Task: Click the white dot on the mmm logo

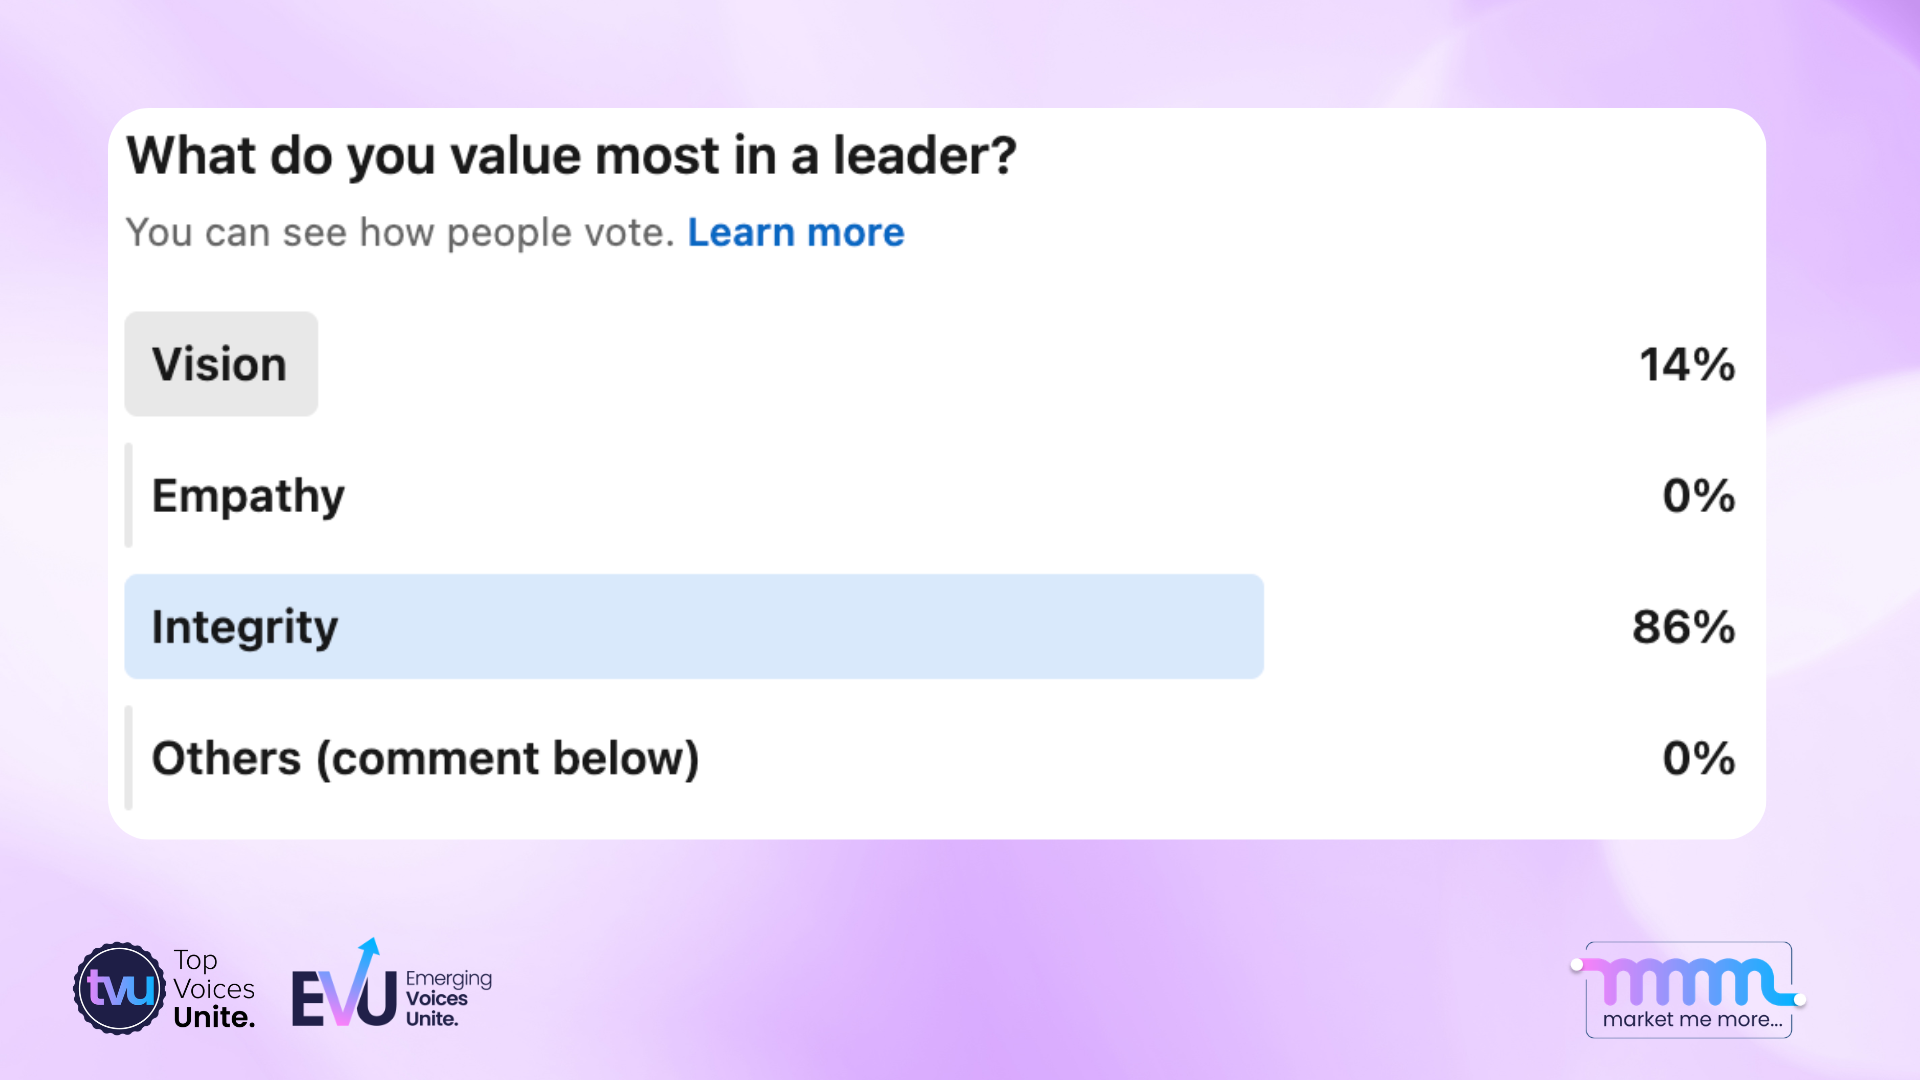Action: click(1577, 965)
